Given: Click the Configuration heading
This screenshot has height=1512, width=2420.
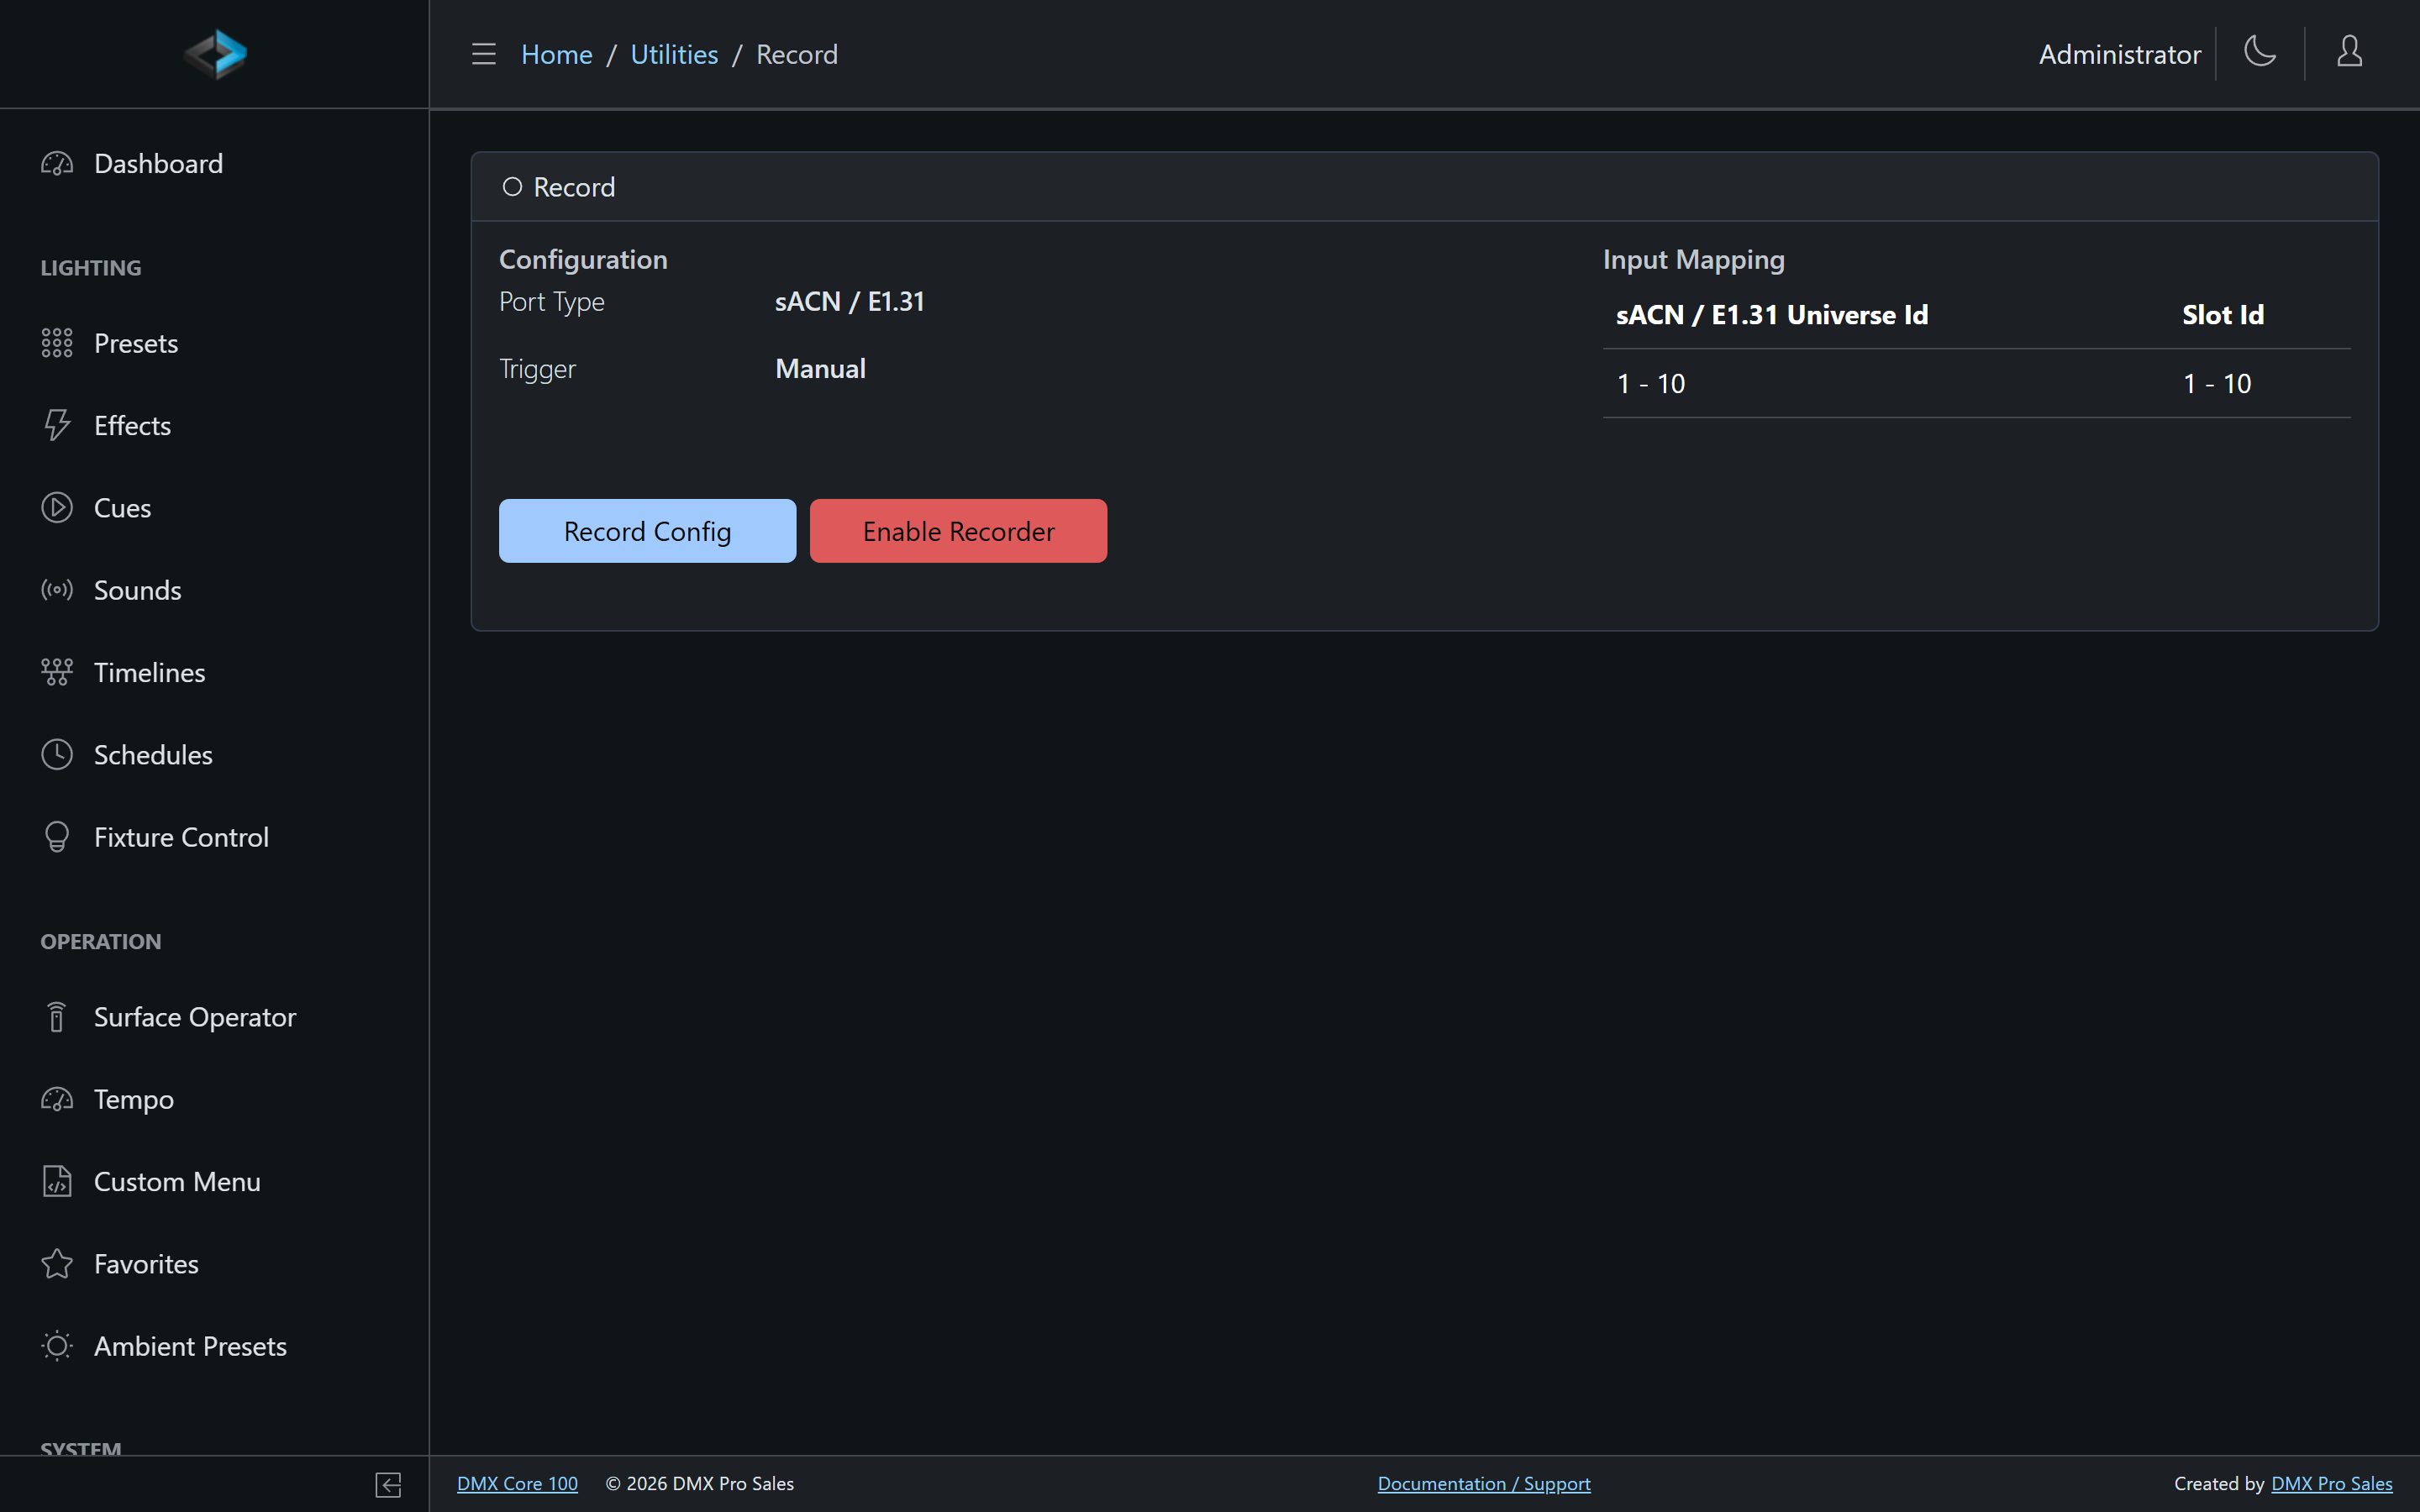Looking at the screenshot, I should pos(583,260).
